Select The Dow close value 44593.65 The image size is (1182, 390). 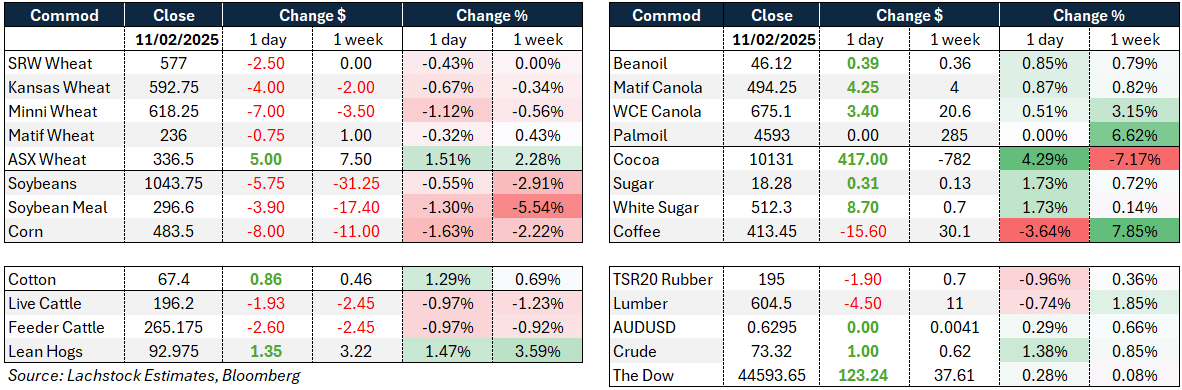(773, 375)
